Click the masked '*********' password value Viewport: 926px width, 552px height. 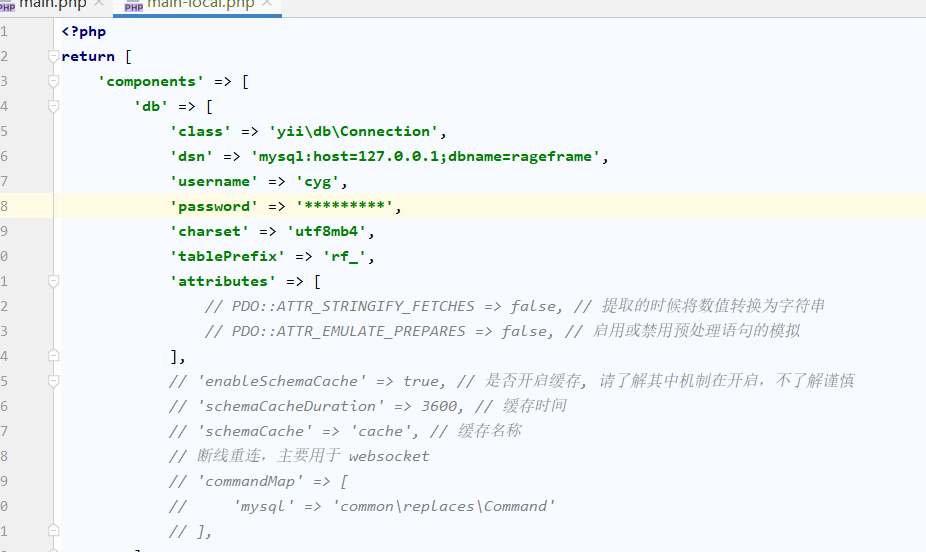344,206
